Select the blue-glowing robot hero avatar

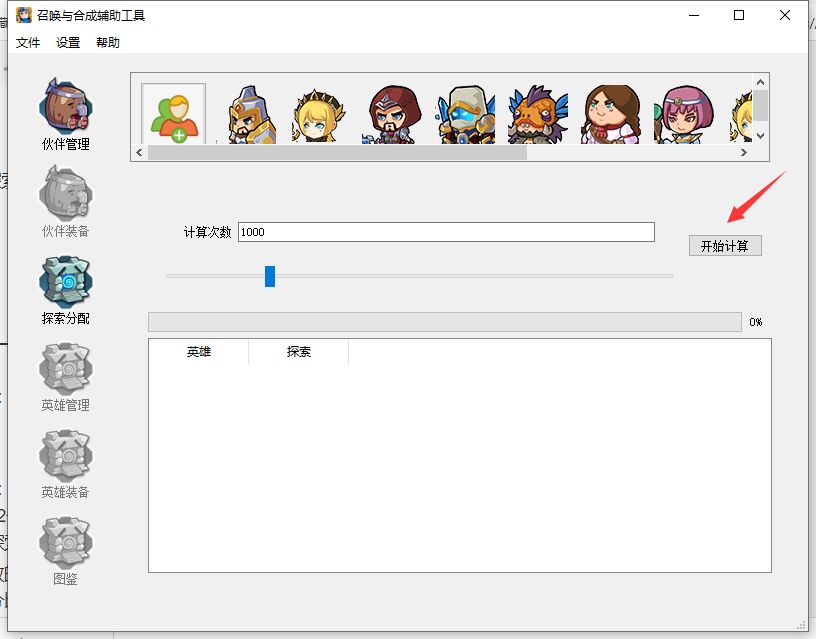pyautogui.click(x=466, y=114)
